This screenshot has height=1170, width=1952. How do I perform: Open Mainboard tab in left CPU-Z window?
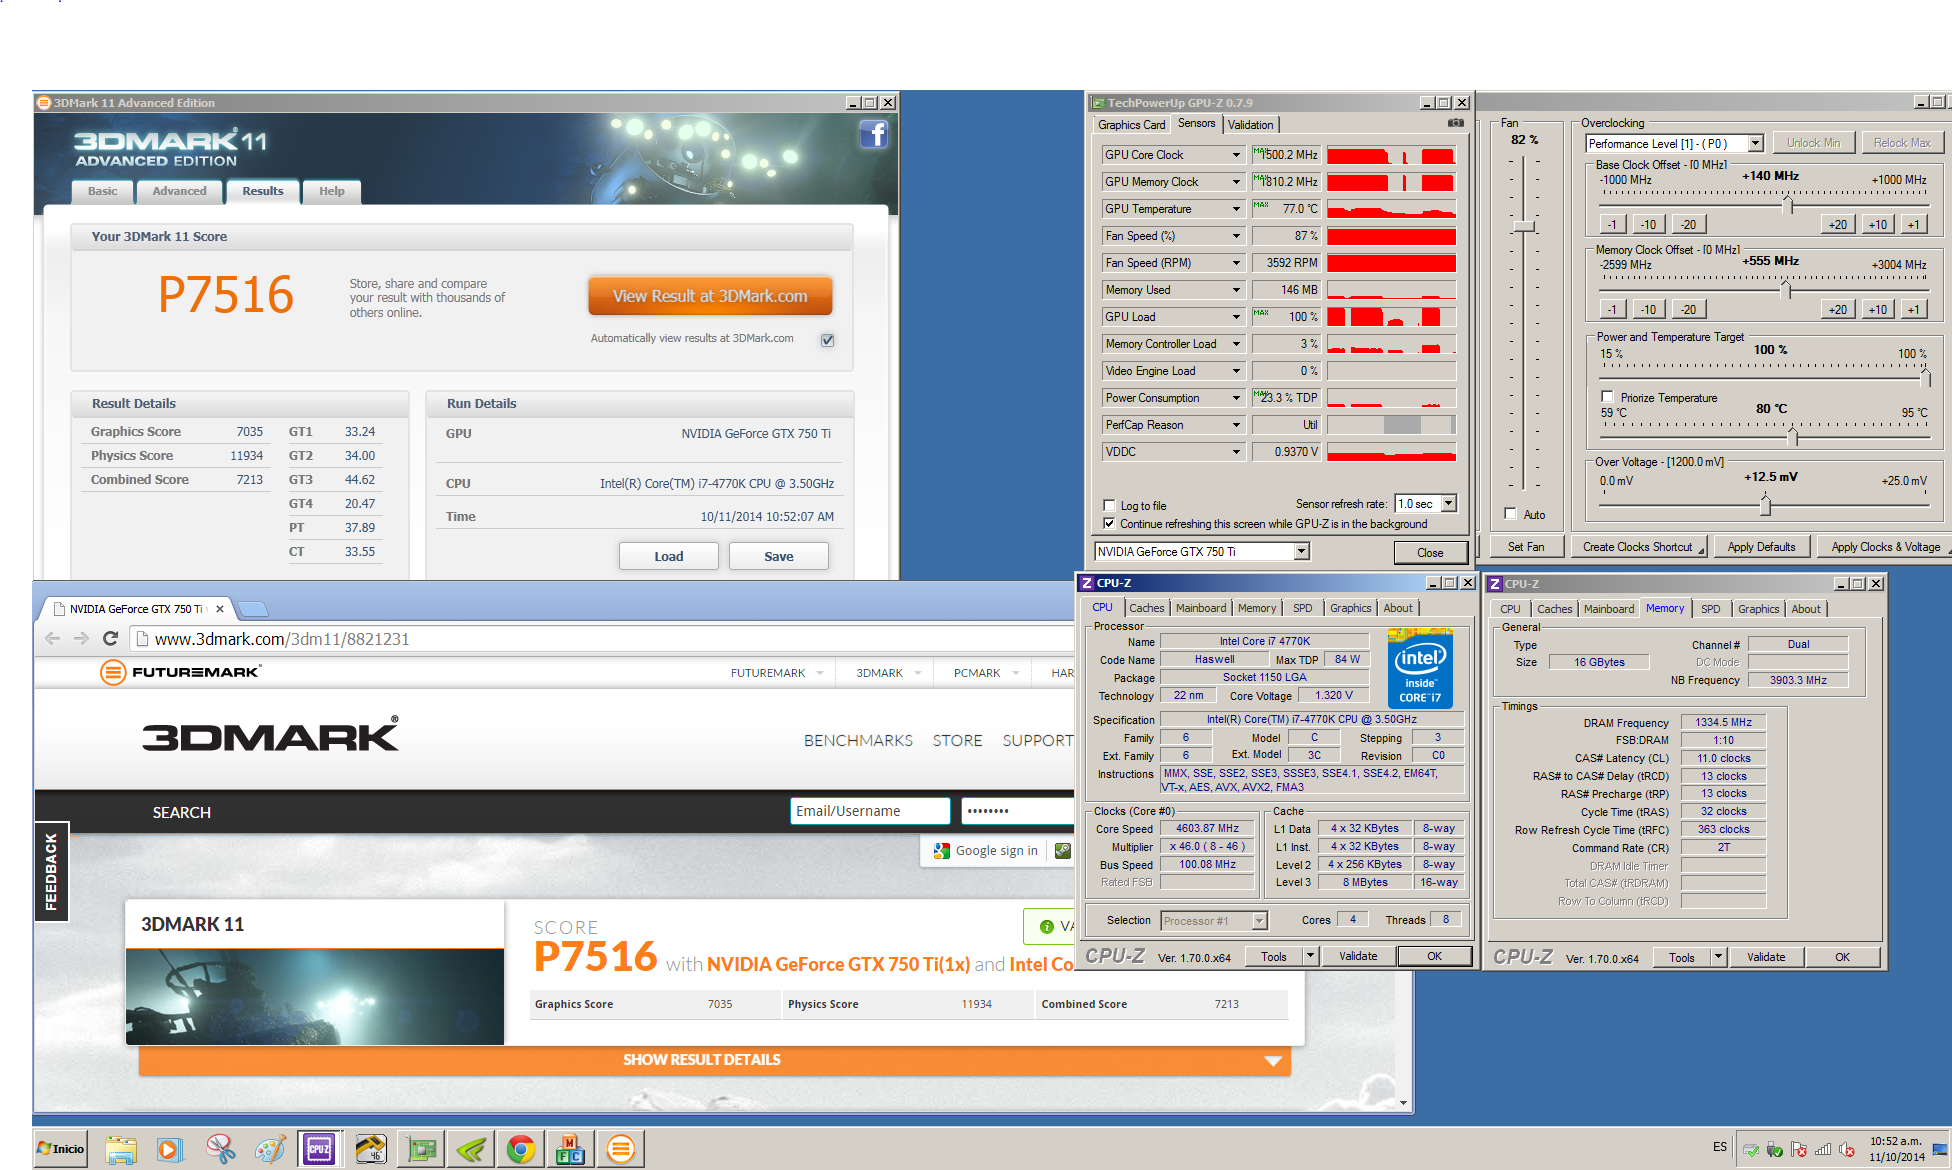[x=1201, y=608]
